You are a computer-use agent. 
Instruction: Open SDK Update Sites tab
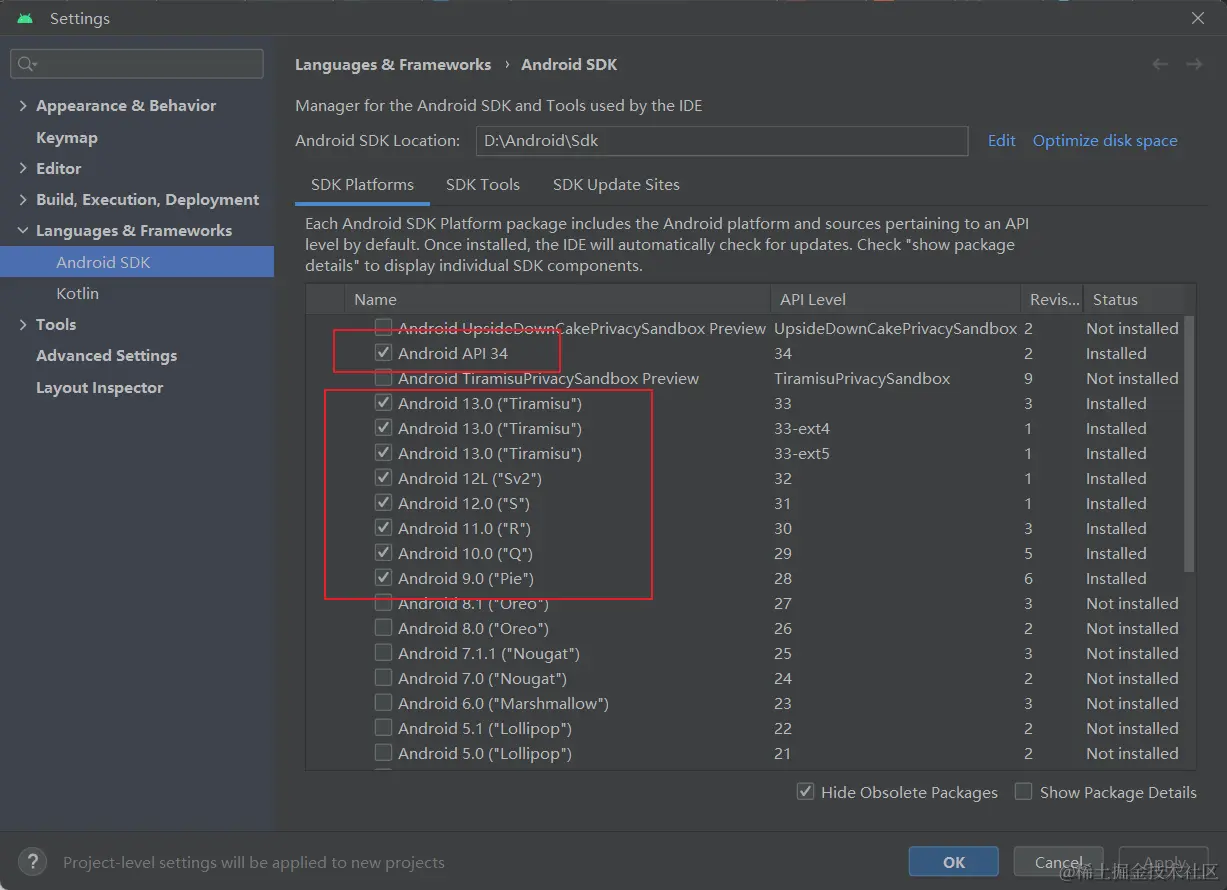(616, 185)
